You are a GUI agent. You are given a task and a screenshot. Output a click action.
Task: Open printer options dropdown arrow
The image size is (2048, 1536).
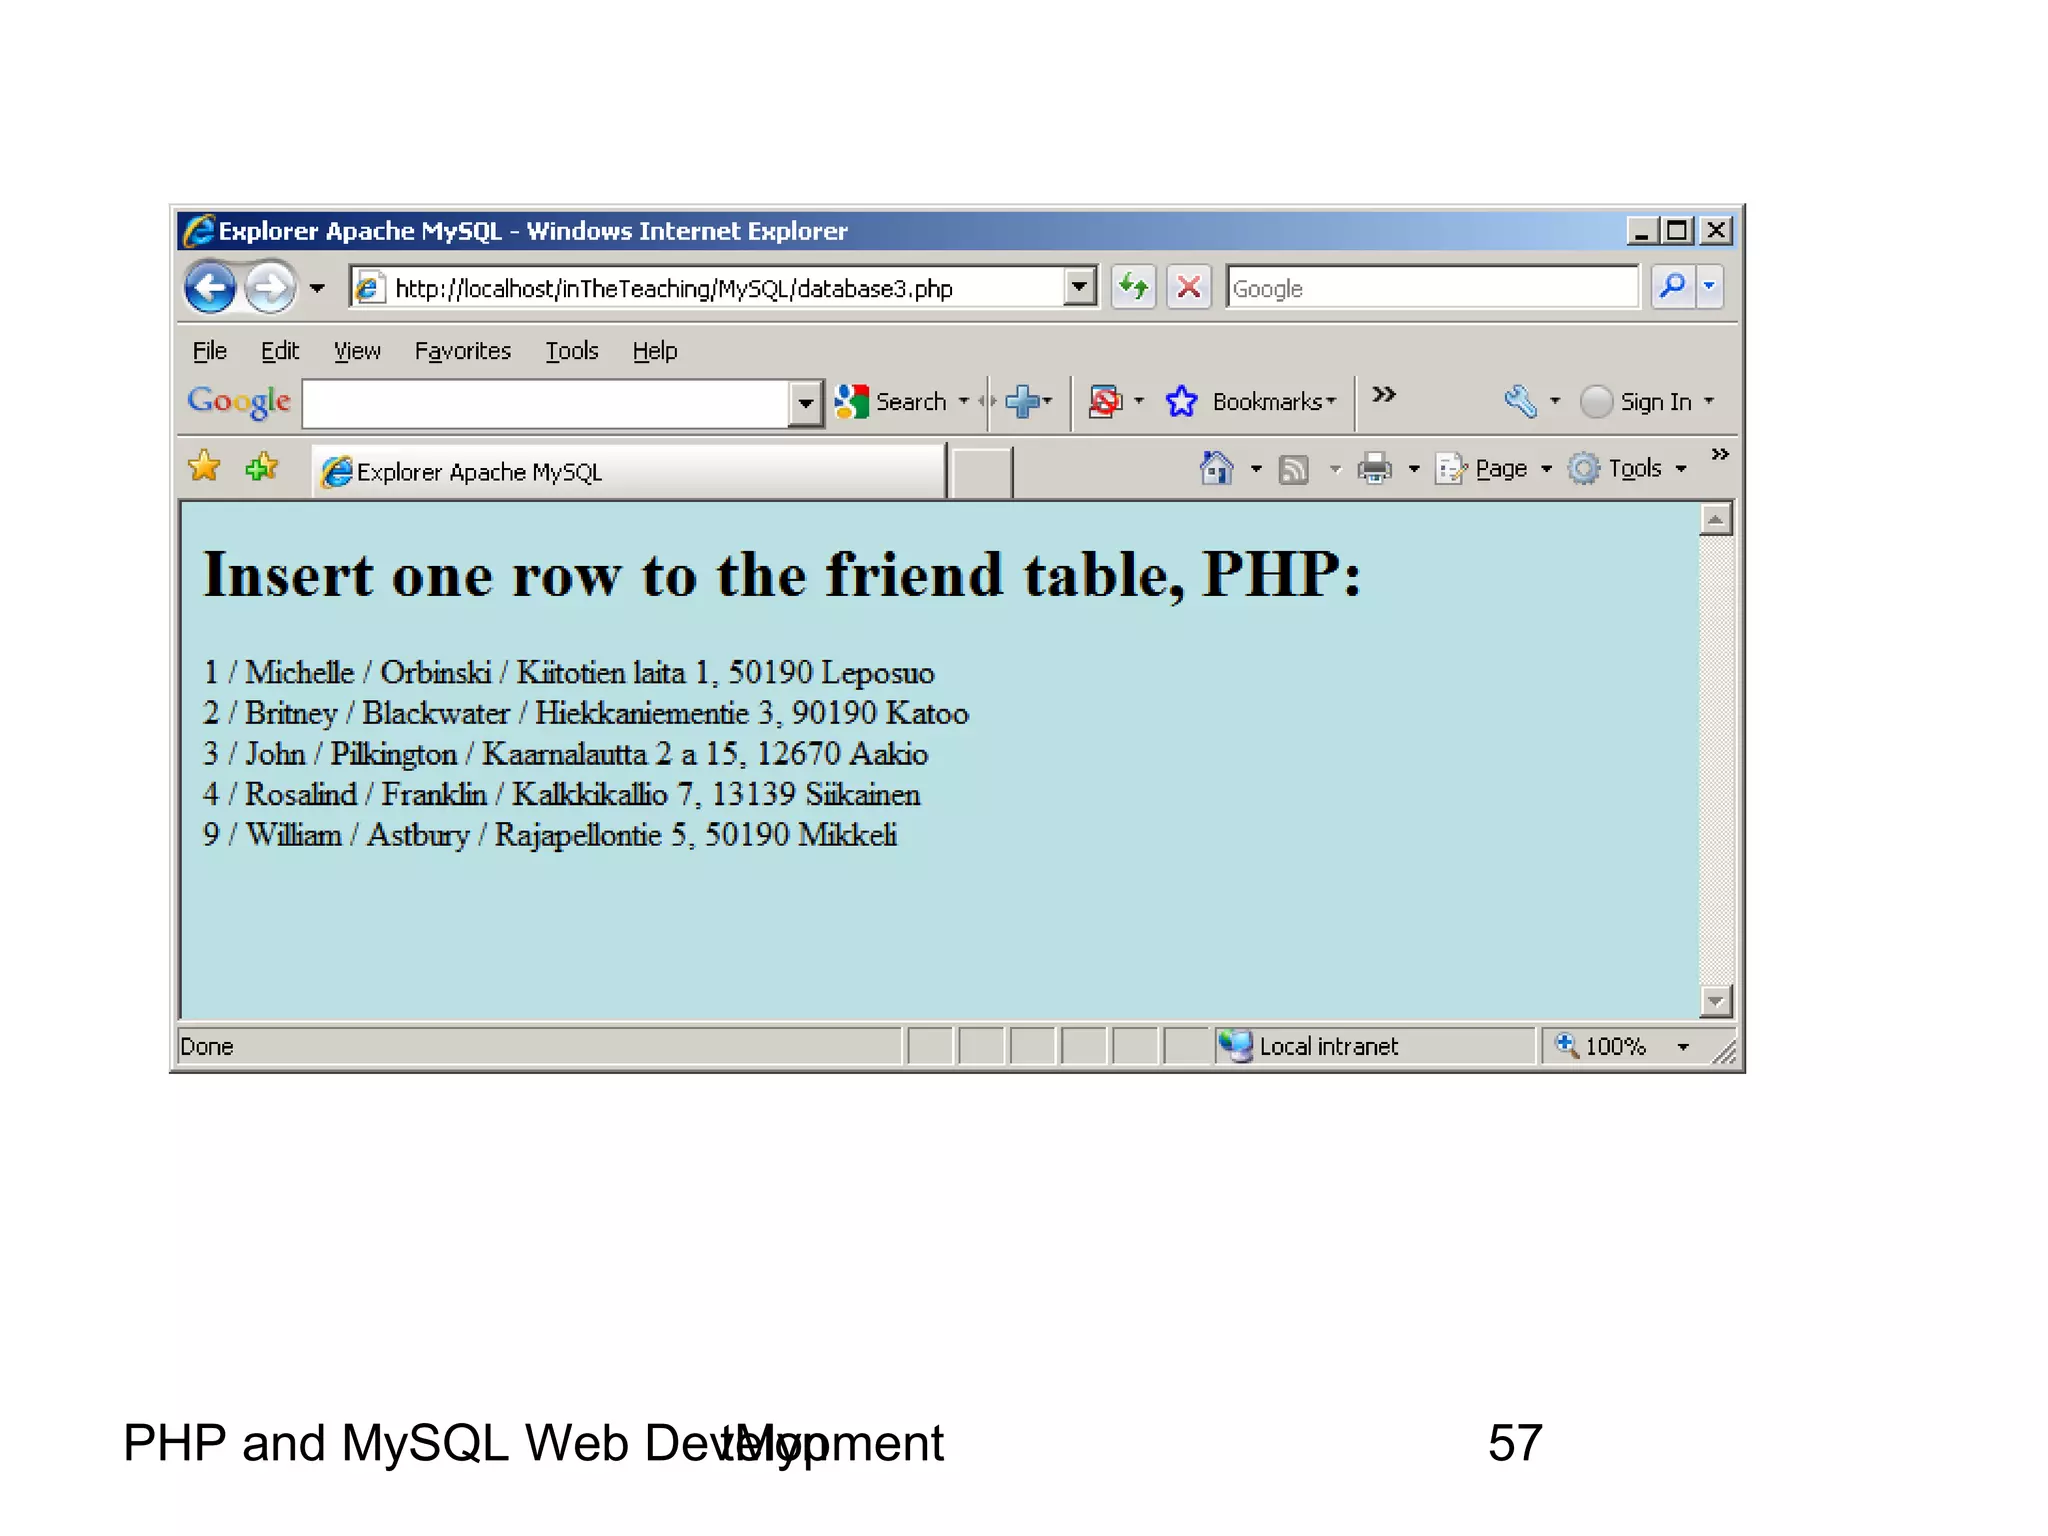click(x=1414, y=469)
